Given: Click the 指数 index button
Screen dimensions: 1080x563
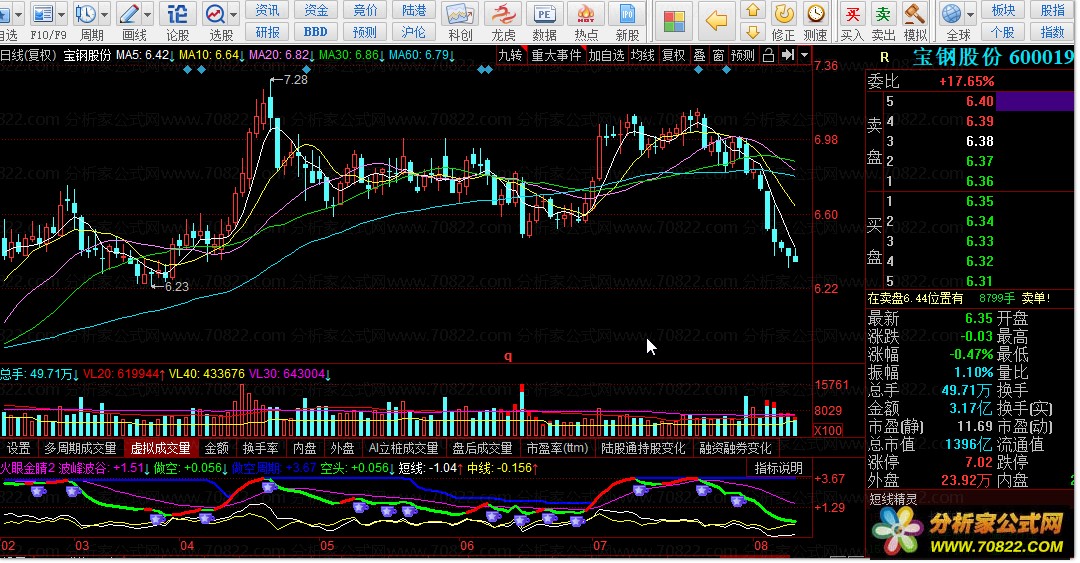Looking at the screenshot, I should click(x=1052, y=32).
